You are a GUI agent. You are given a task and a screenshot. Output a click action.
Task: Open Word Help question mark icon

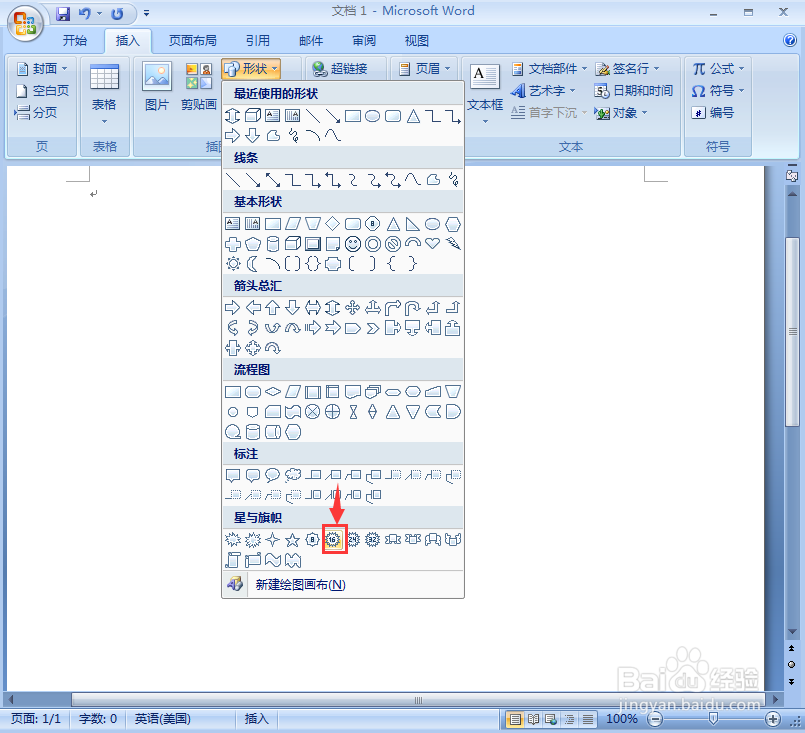click(790, 40)
